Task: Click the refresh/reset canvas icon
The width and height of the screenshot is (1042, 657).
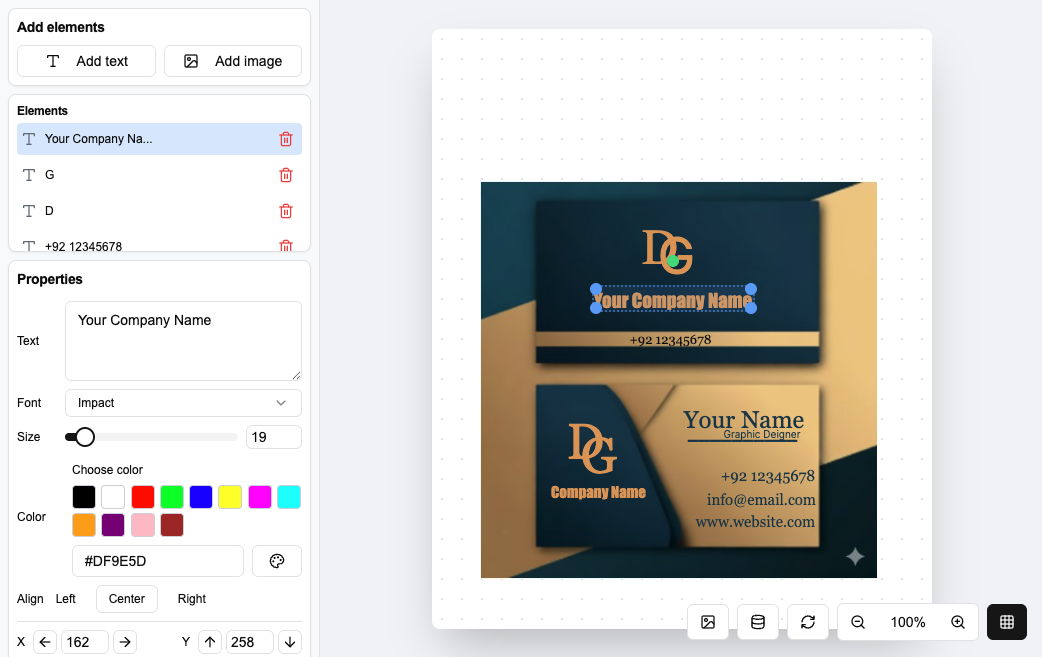Action: coord(808,622)
